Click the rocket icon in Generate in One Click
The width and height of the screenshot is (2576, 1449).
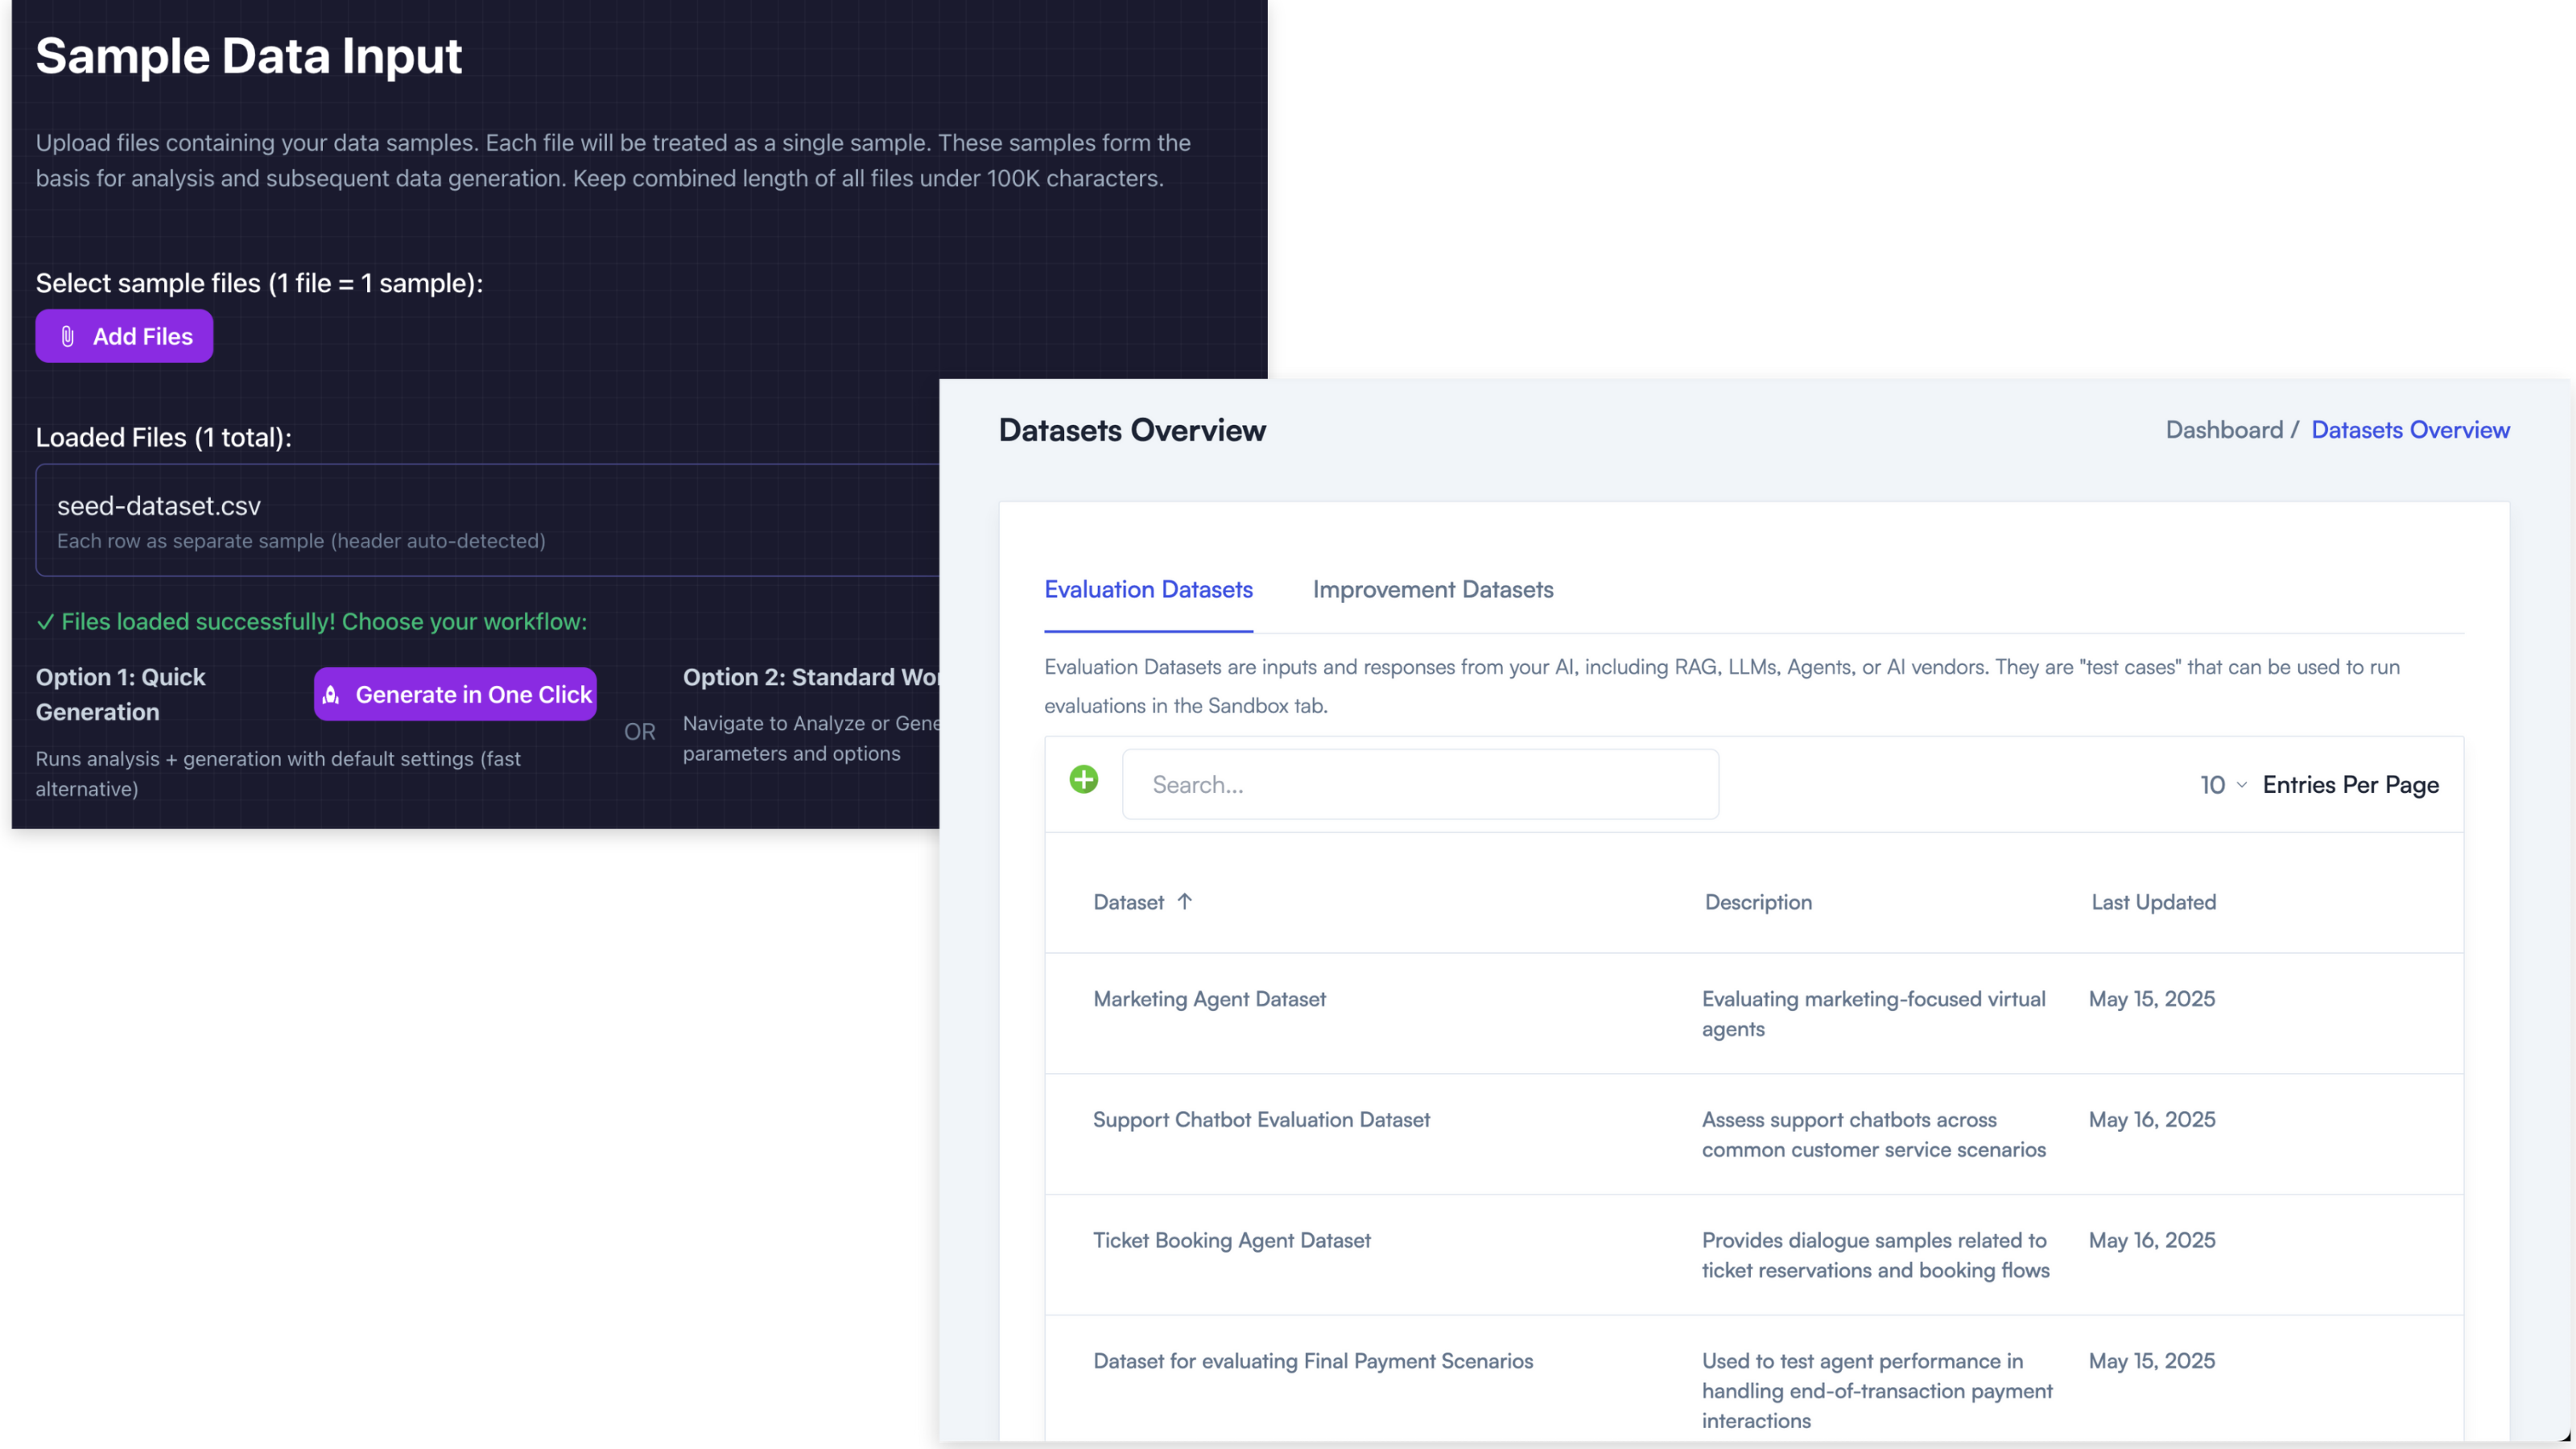pos(332,694)
